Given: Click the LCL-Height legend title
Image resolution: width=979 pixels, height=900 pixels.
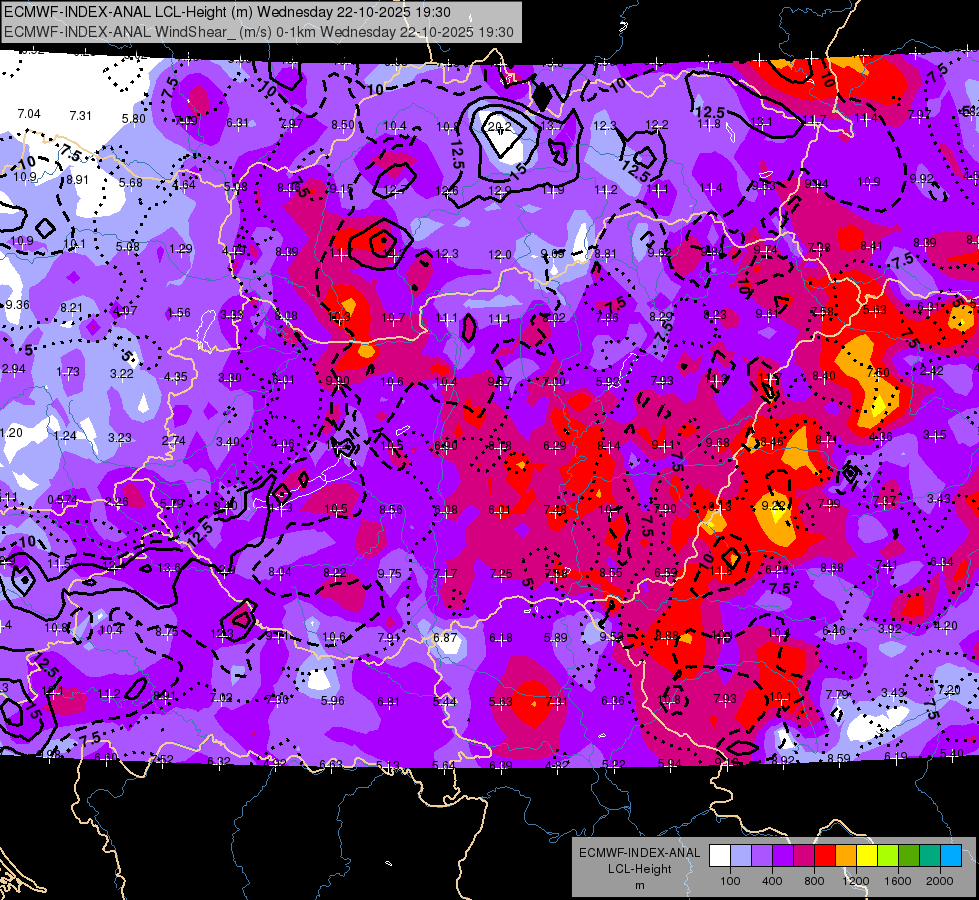Looking at the screenshot, I should click(x=639, y=869).
